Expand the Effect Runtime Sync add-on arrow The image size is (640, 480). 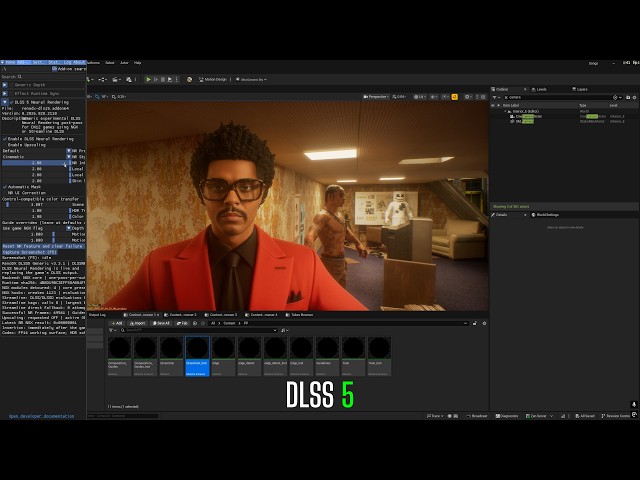pyautogui.click(x=4, y=93)
